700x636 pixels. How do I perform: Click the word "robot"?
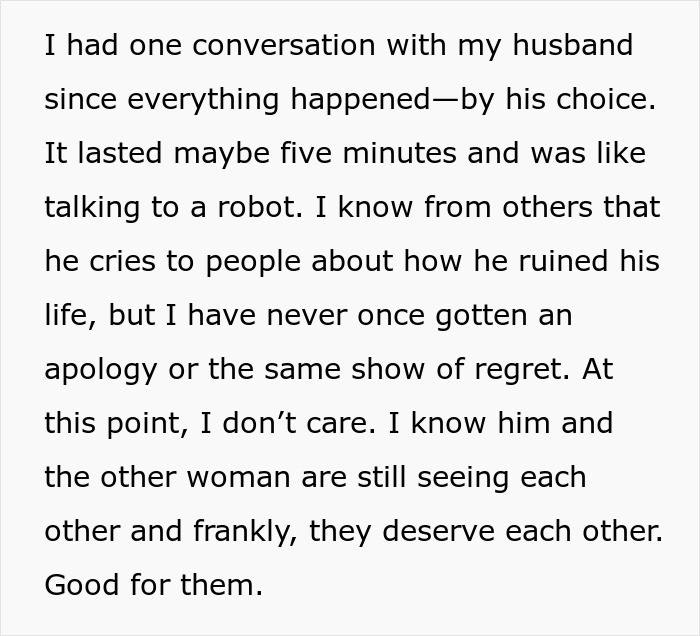coord(255,208)
